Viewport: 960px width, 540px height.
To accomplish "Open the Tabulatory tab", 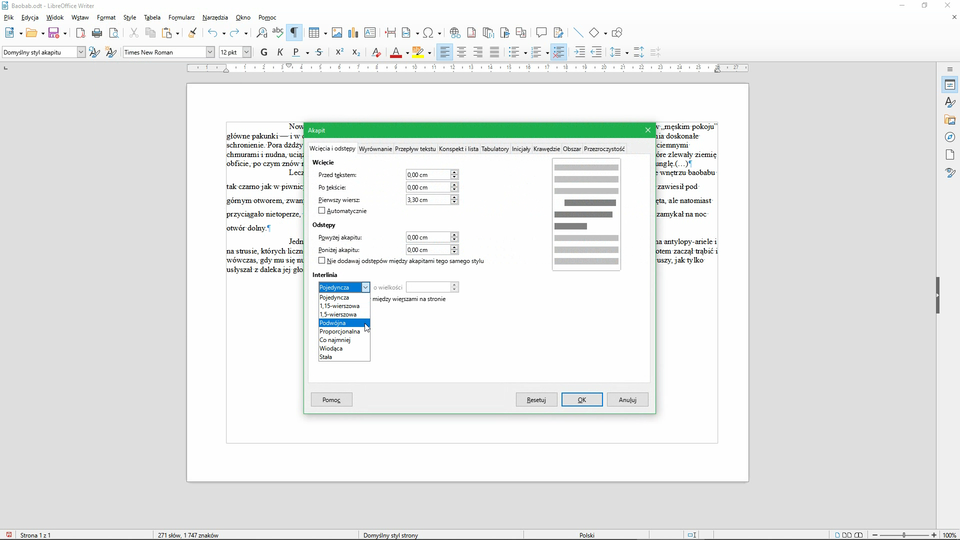I will tap(495, 149).
